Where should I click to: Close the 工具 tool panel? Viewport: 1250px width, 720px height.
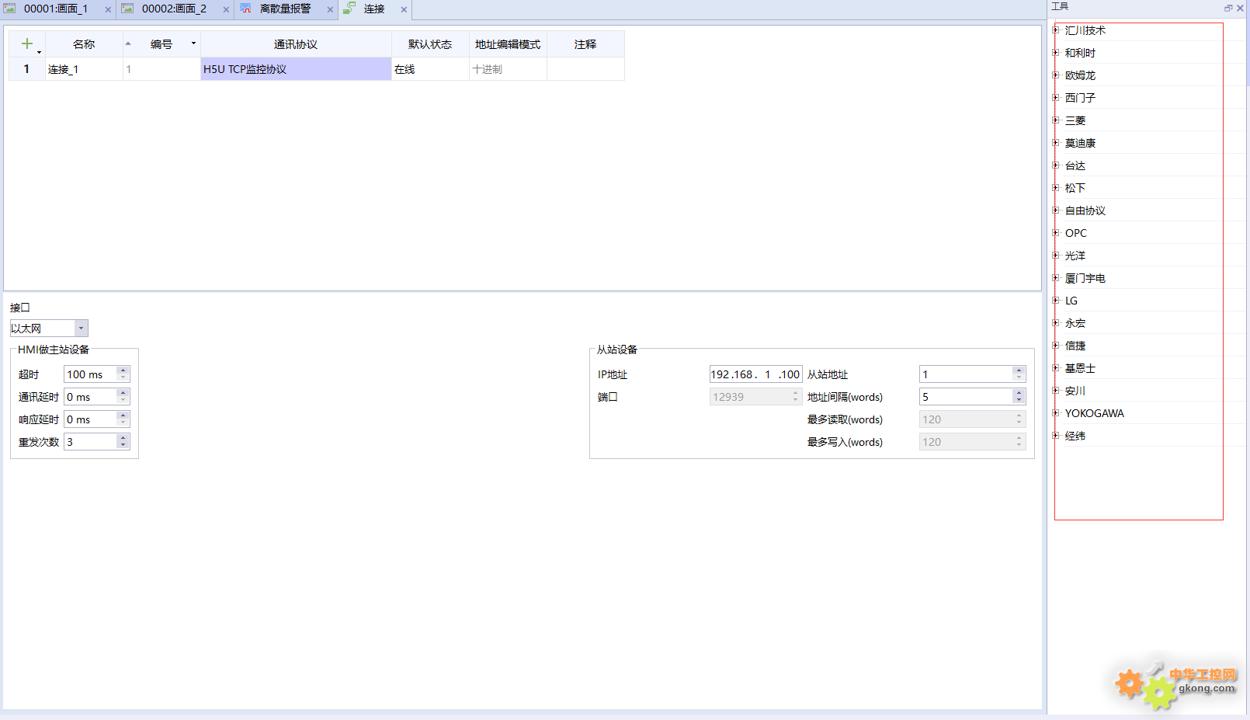coord(1240,7)
